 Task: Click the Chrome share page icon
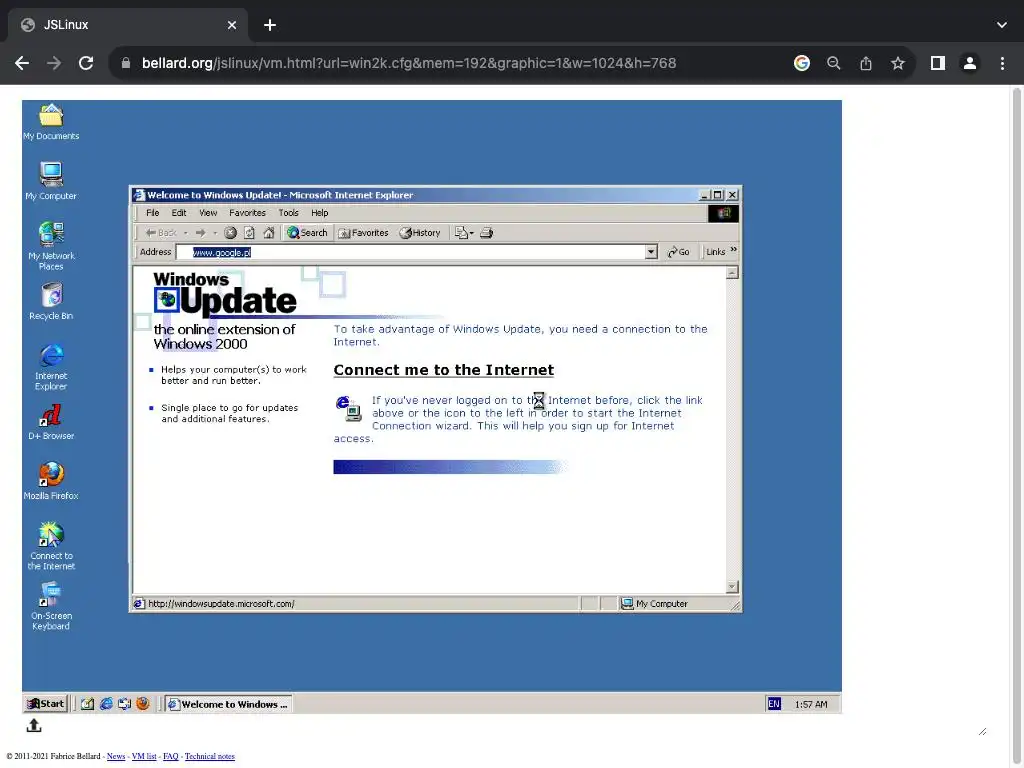[x=866, y=63]
